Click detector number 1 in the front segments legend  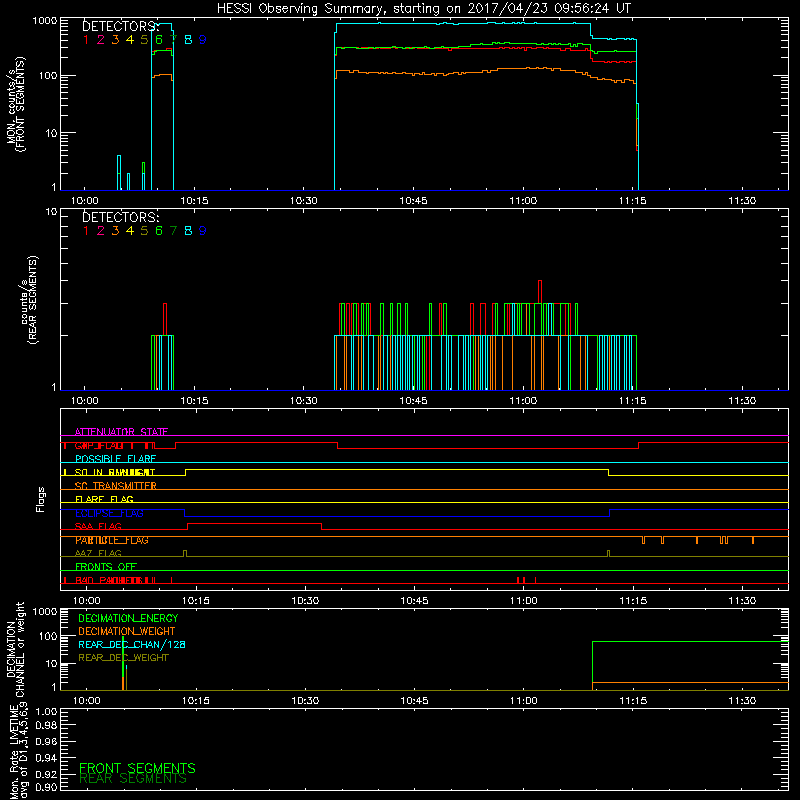coord(86,39)
